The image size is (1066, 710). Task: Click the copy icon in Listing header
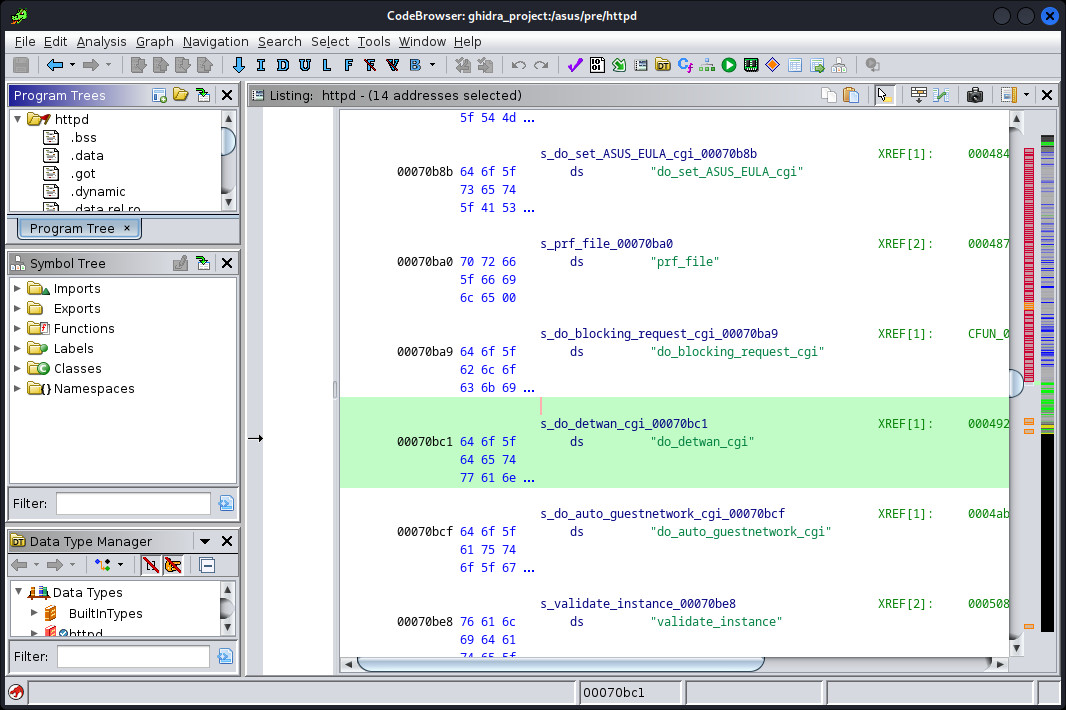pyautogui.click(x=829, y=95)
